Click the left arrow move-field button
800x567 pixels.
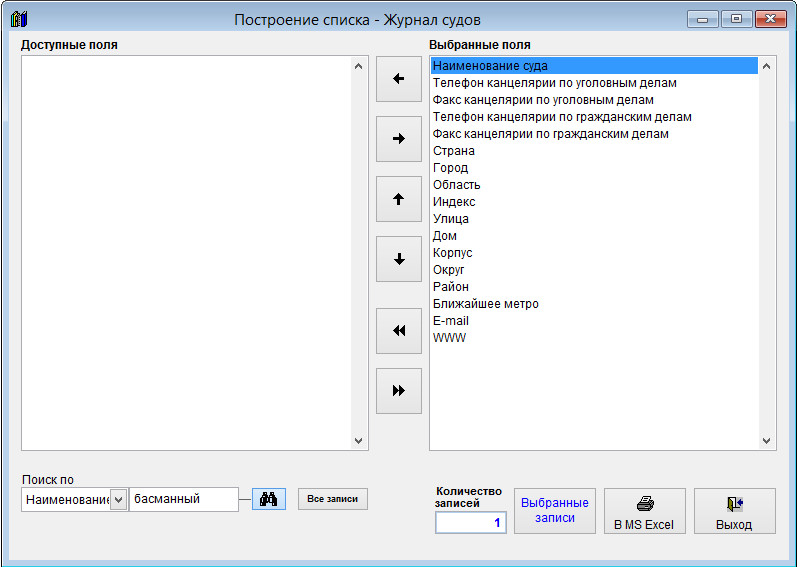[x=398, y=79]
